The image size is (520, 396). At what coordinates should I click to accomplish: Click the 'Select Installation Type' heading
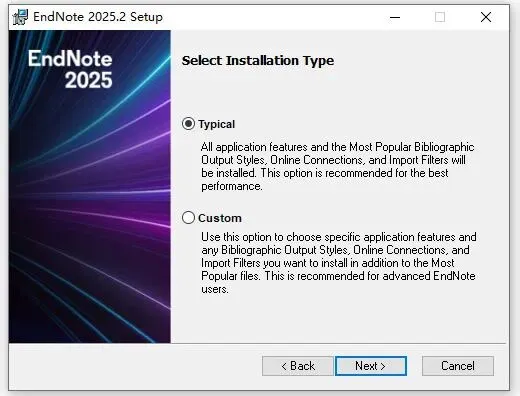pyautogui.click(x=258, y=61)
